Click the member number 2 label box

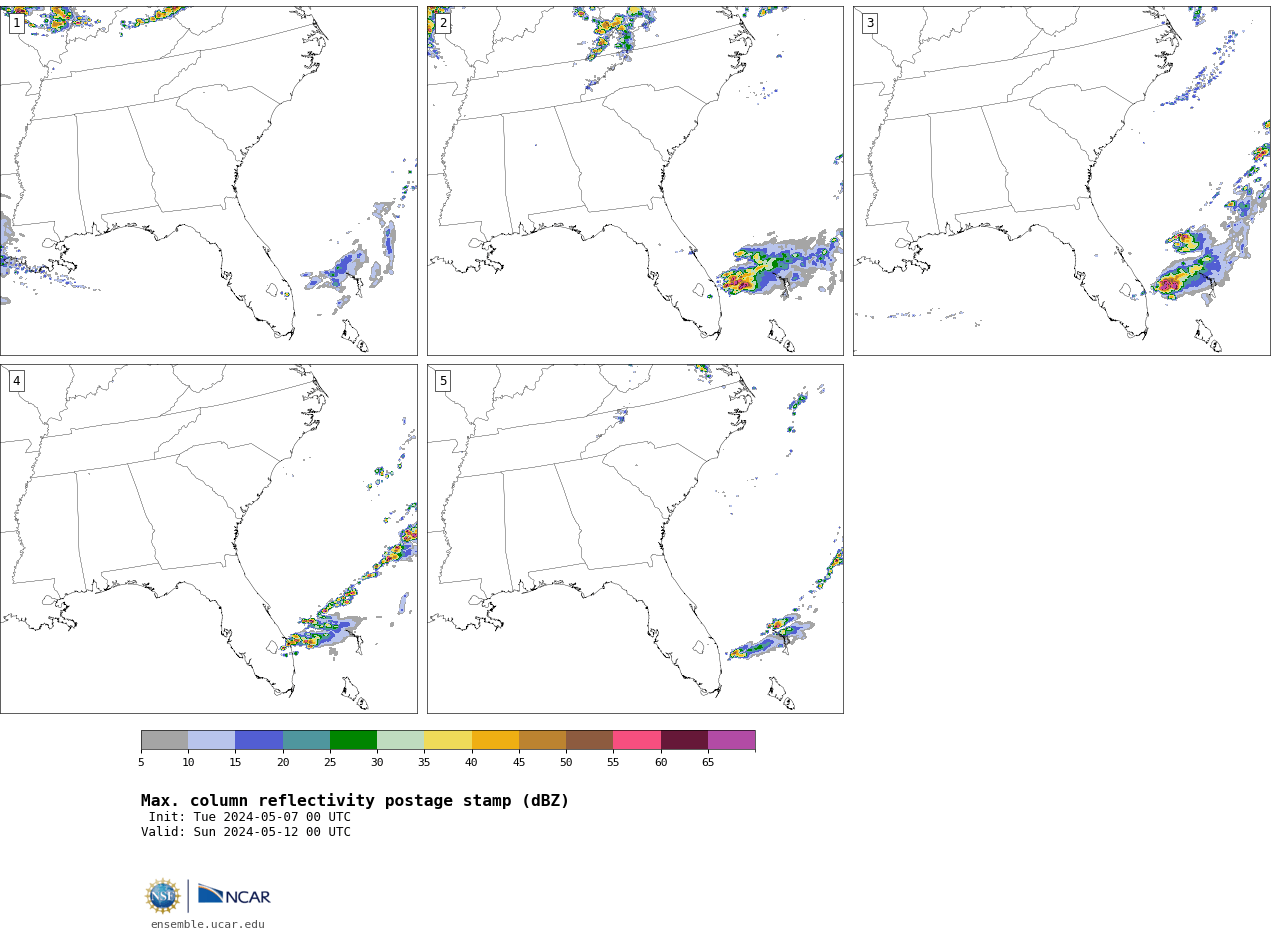click(443, 23)
